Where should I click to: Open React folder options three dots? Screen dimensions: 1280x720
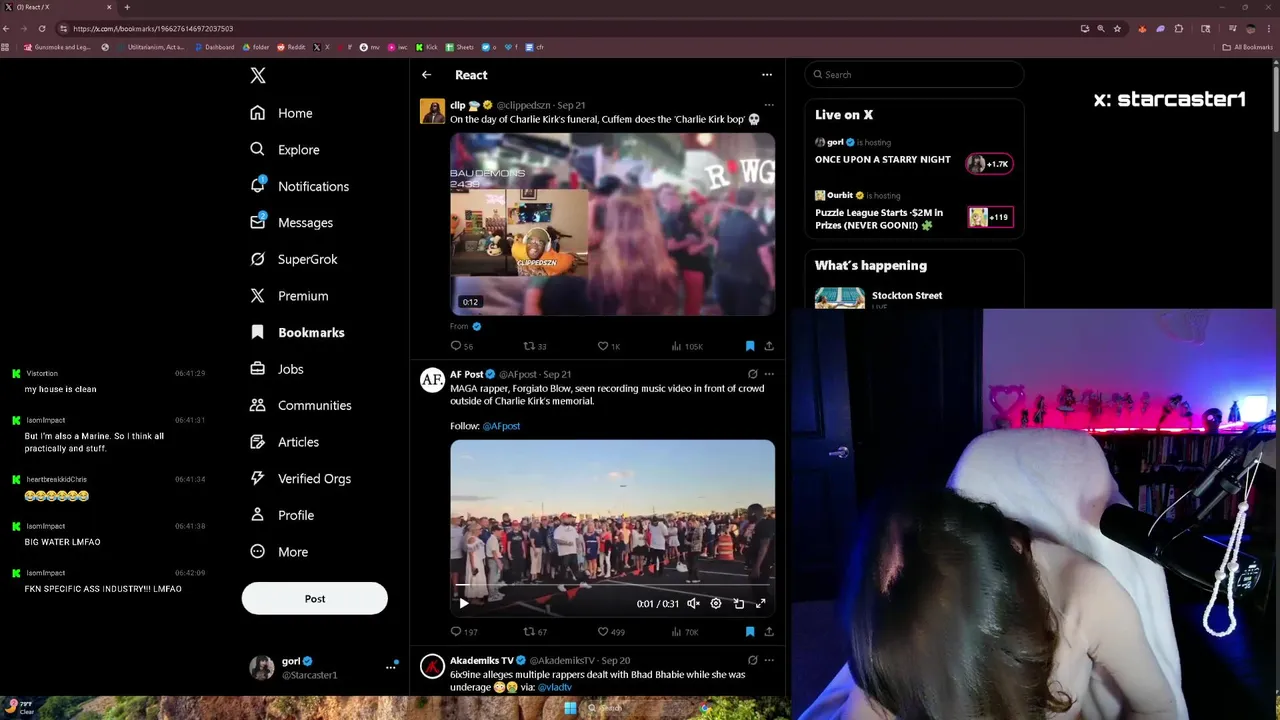point(767,75)
